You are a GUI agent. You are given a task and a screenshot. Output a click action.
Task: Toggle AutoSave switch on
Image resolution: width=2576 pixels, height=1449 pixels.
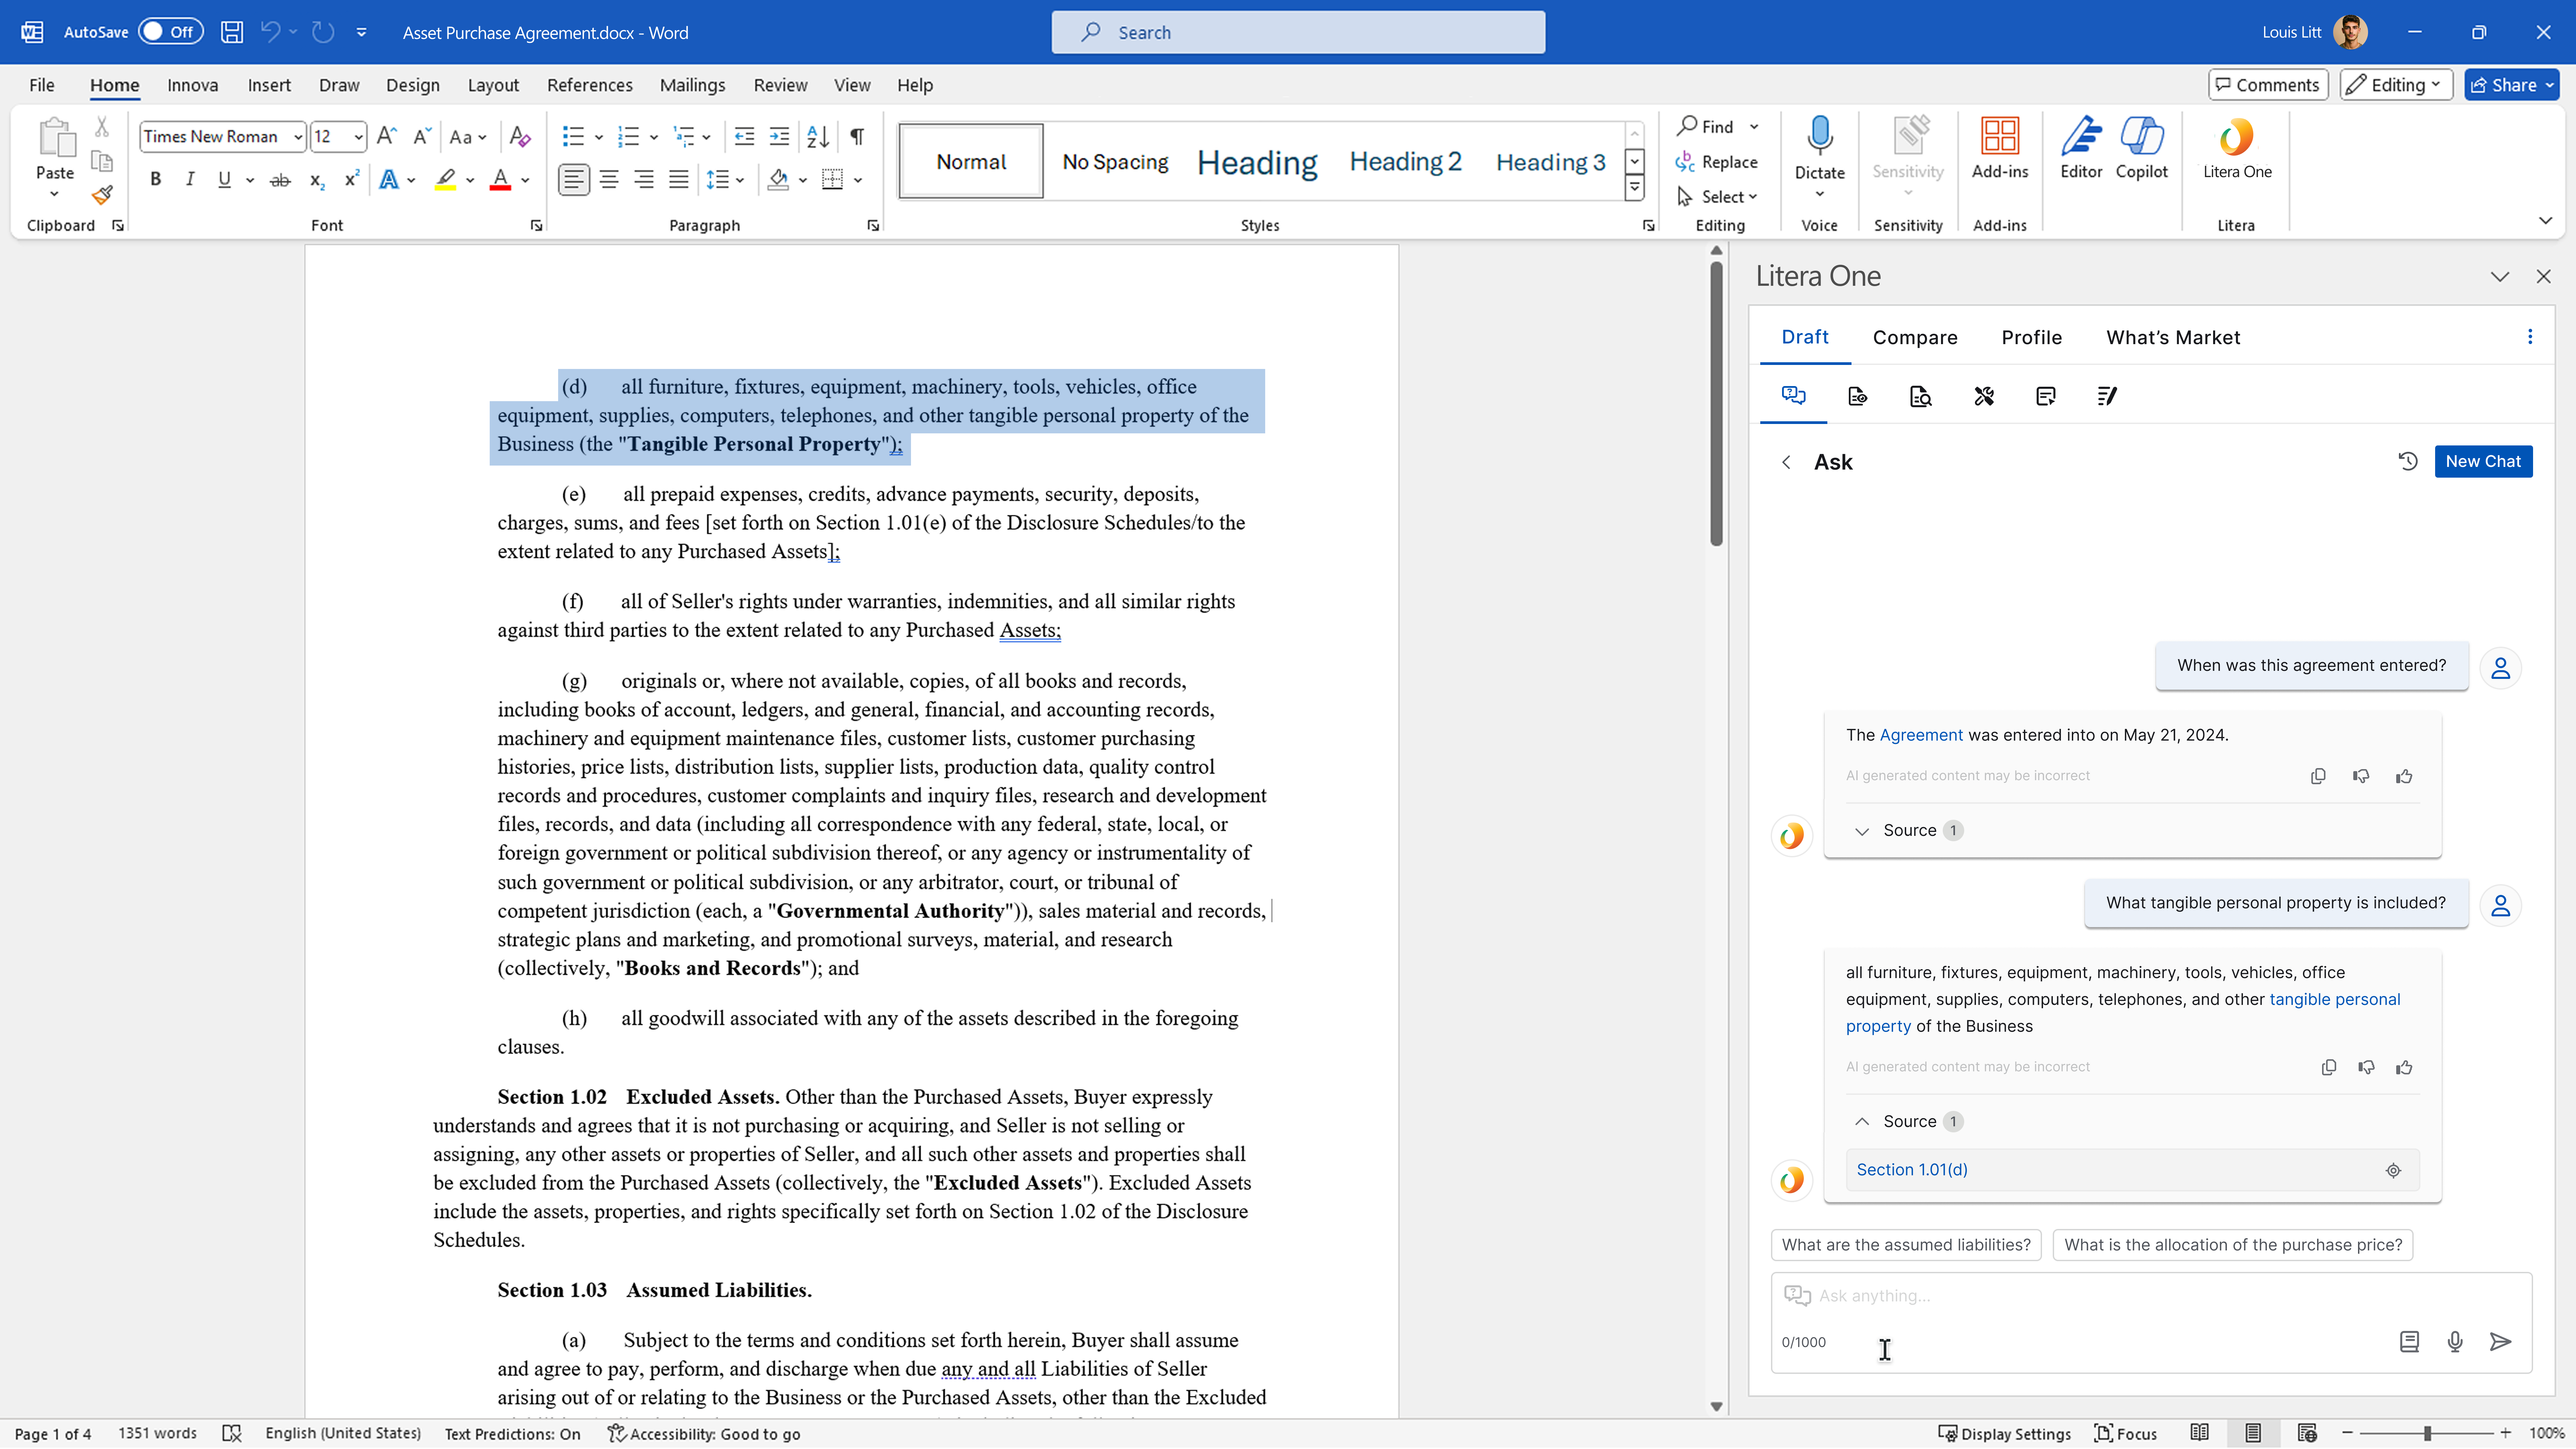[x=170, y=32]
